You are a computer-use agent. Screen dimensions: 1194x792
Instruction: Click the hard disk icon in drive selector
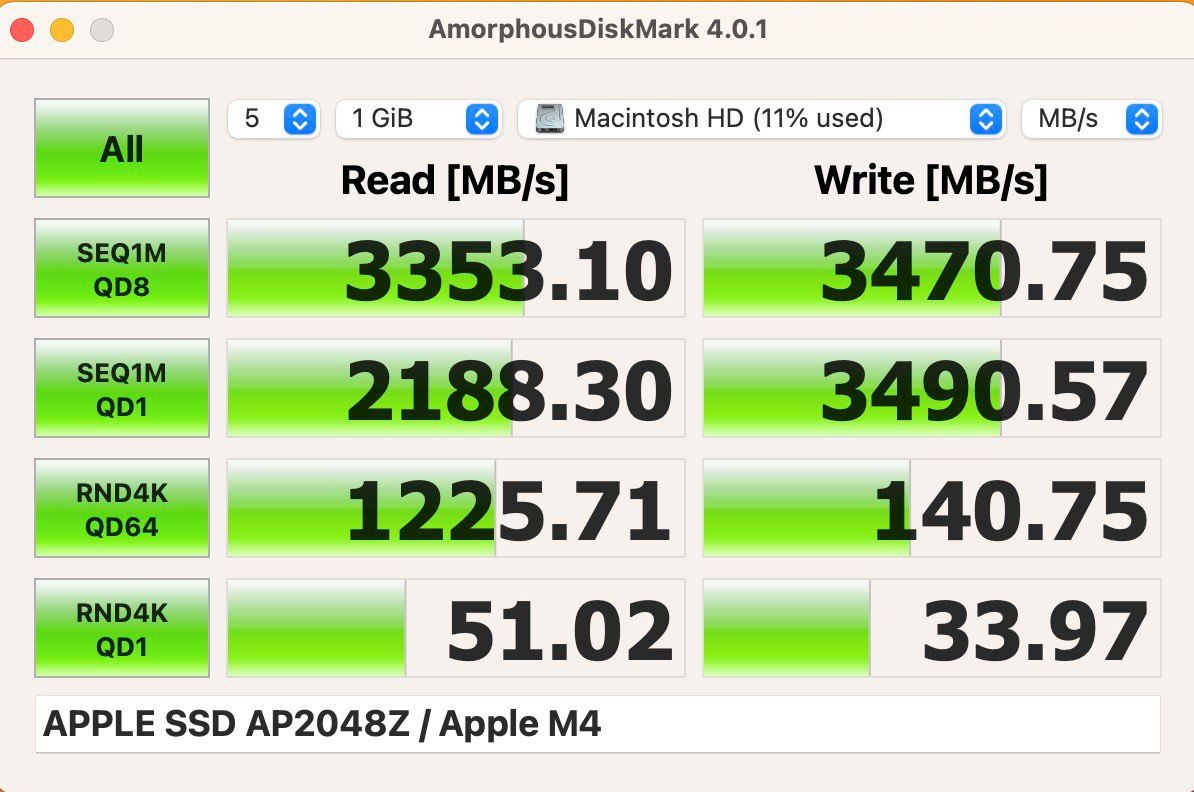[549, 119]
